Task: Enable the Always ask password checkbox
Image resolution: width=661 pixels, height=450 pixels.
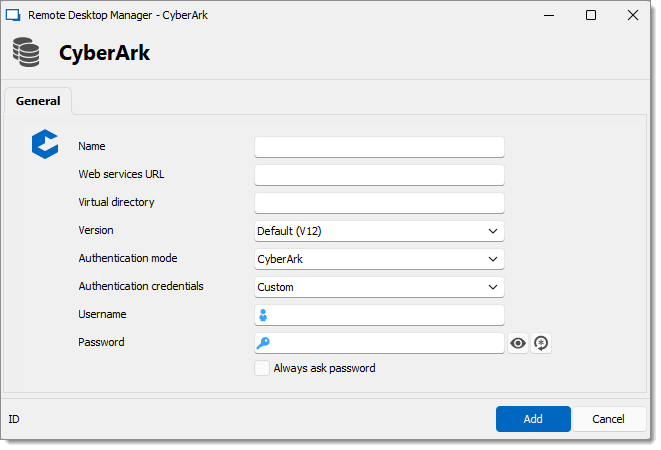Action: point(262,368)
